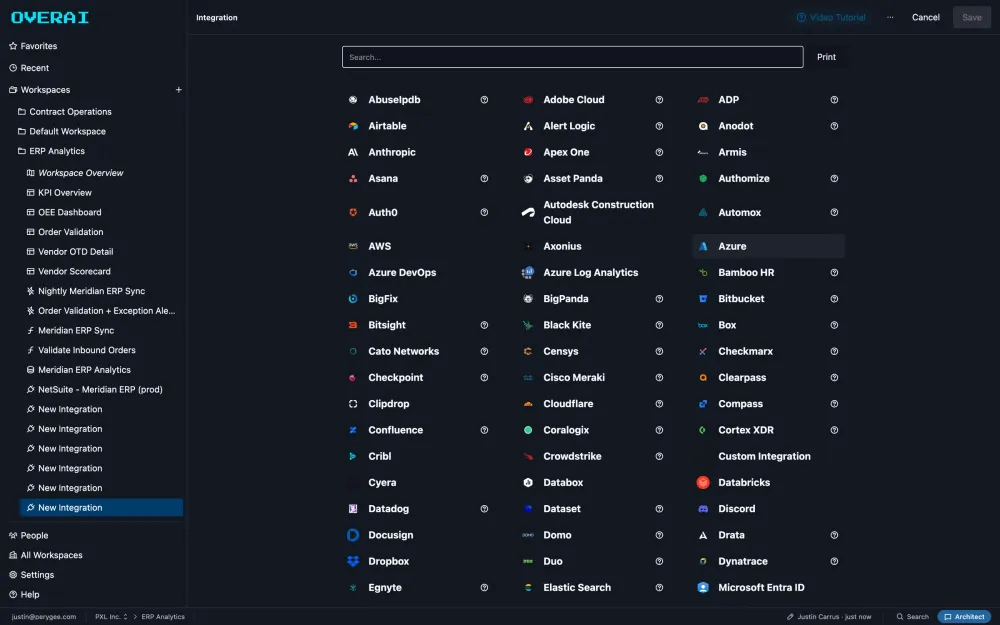1000x625 pixels.
Task: Click the Cancel button
Action: 925,17
